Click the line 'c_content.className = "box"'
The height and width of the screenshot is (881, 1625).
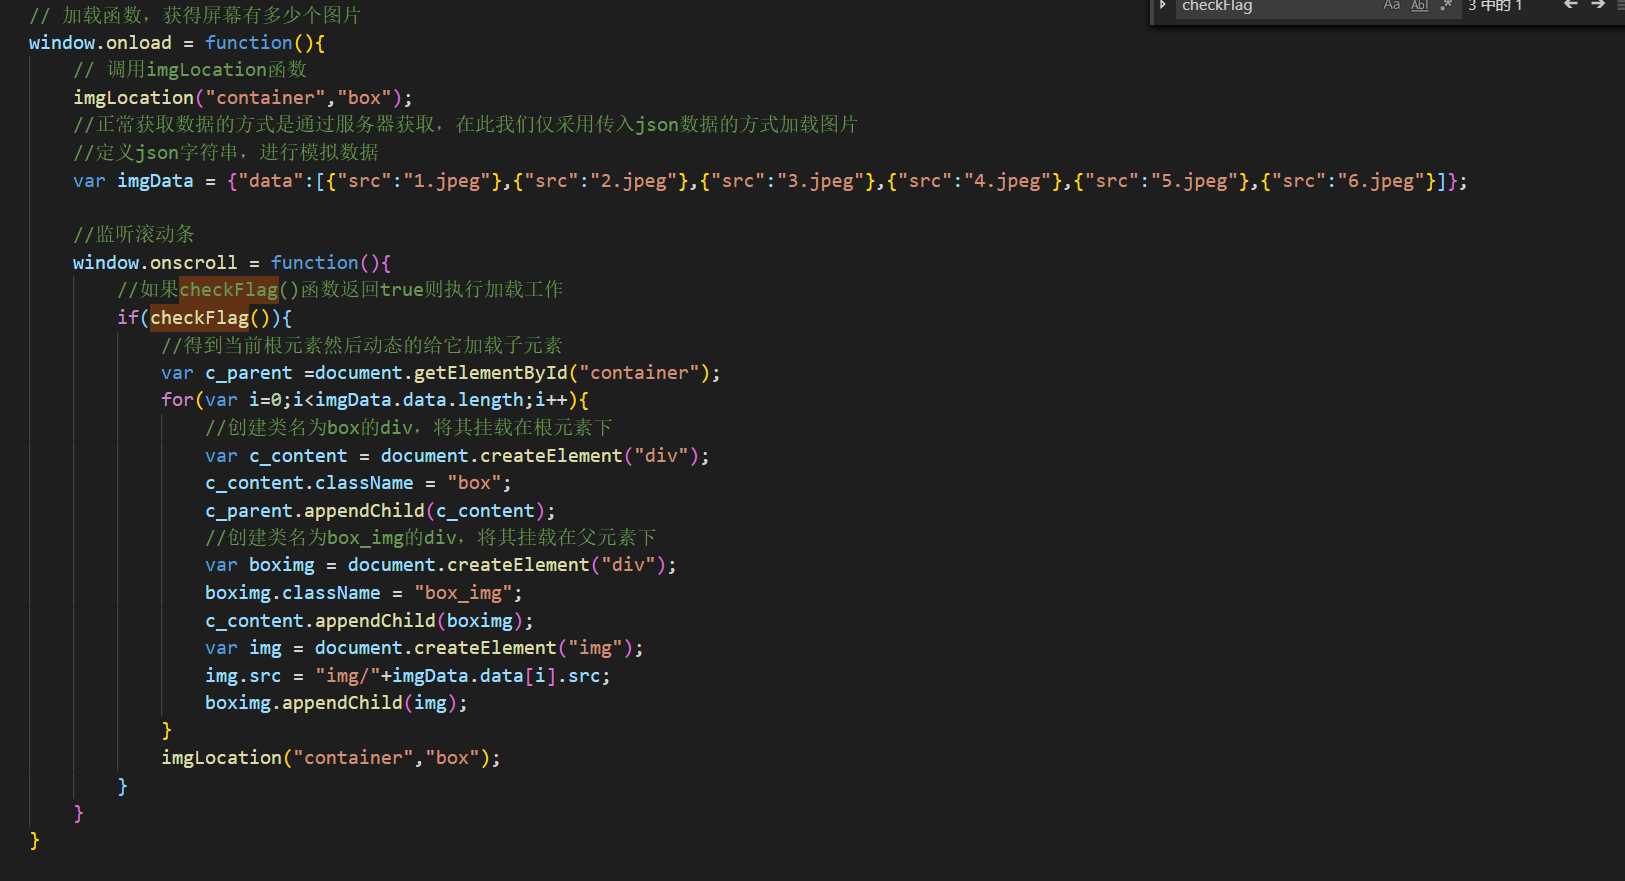(x=358, y=483)
